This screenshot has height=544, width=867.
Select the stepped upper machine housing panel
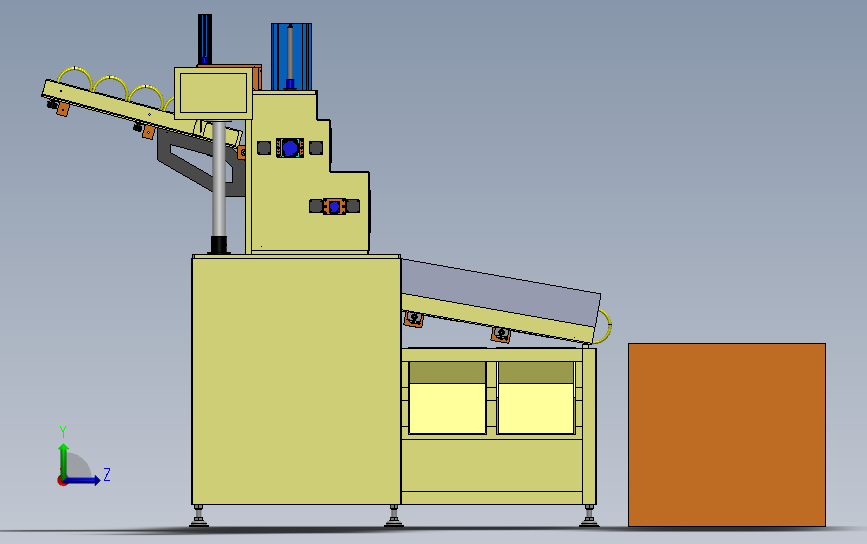(307, 171)
